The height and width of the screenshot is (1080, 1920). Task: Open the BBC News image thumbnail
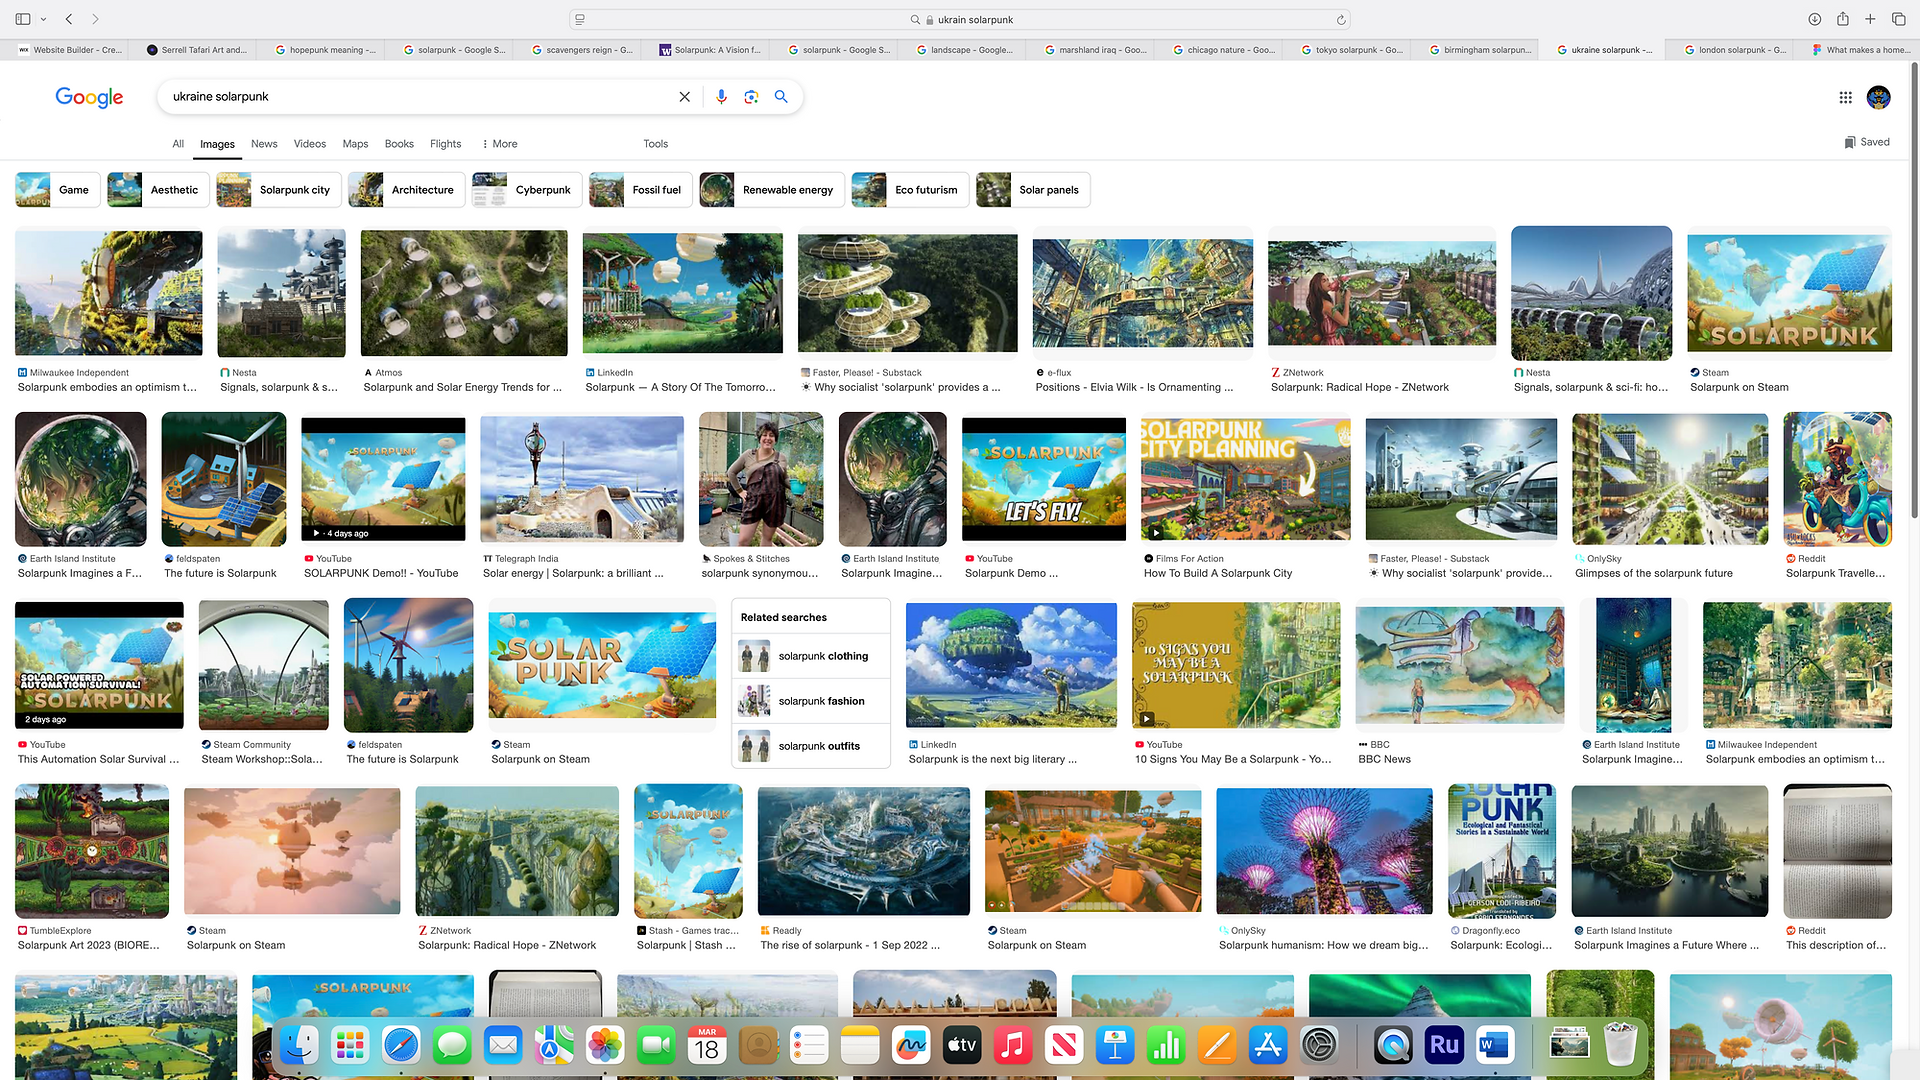click(1460, 665)
